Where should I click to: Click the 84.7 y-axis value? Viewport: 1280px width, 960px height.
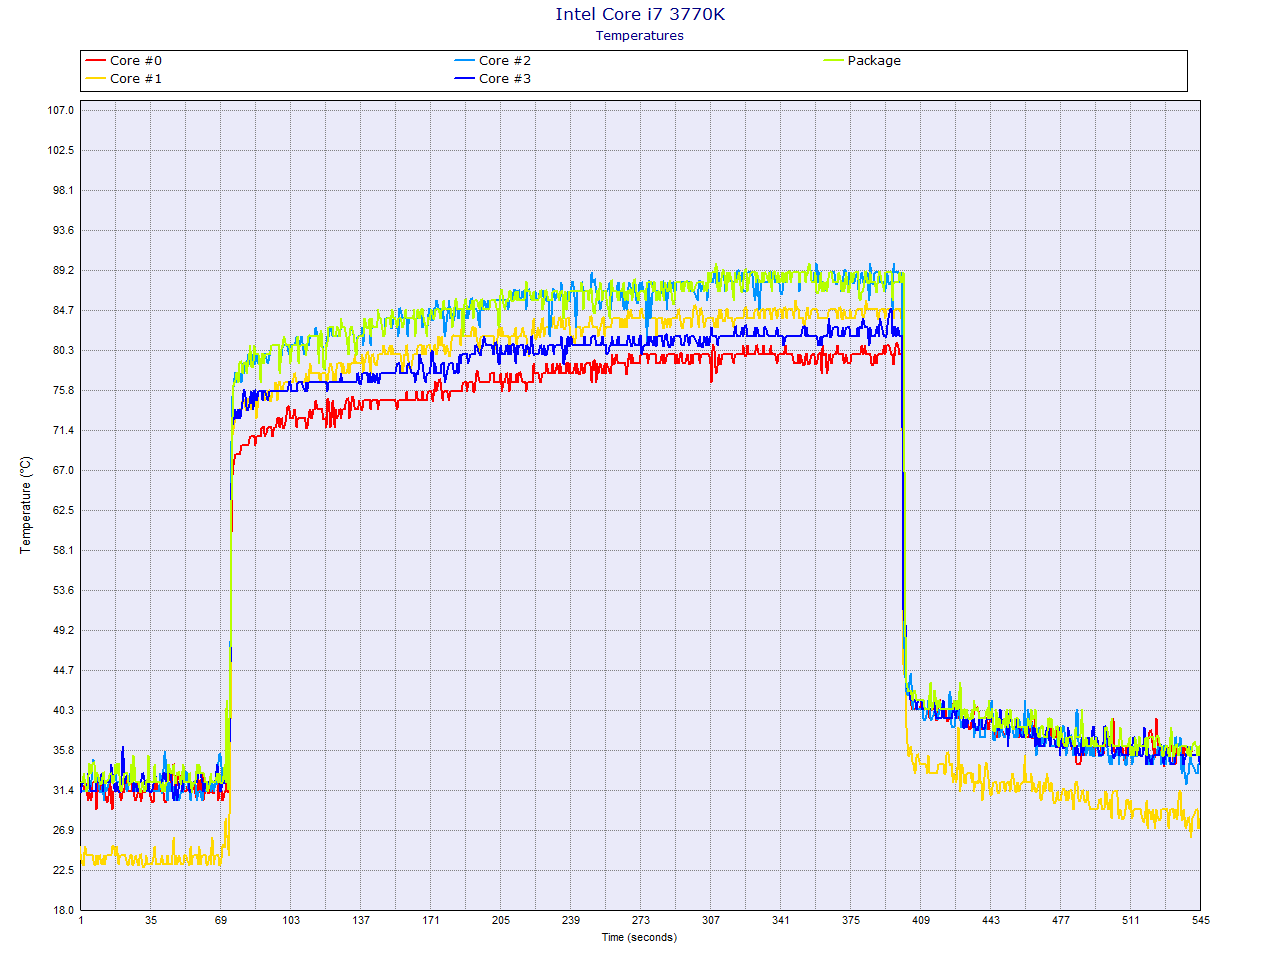tap(64, 310)
